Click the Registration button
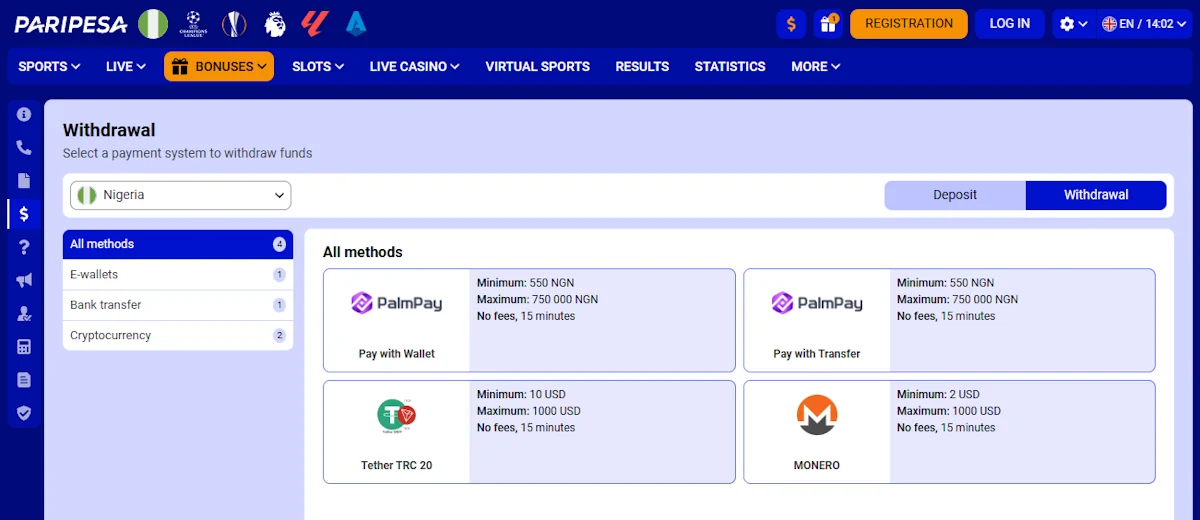1200x520 pixels. coord(909,24)
